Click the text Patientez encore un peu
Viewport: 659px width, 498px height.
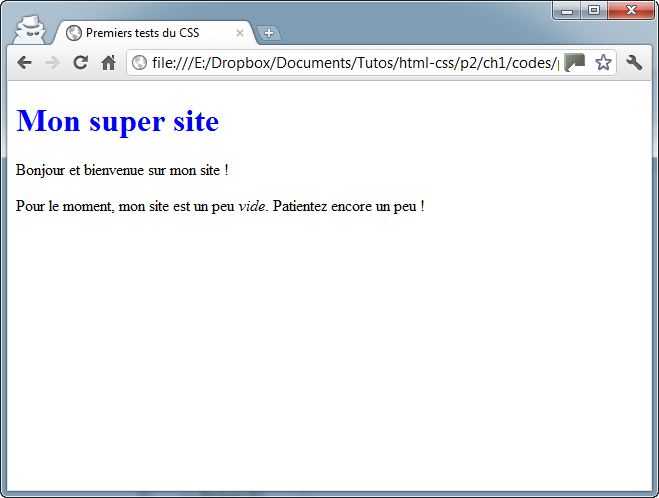pos(348,207)
